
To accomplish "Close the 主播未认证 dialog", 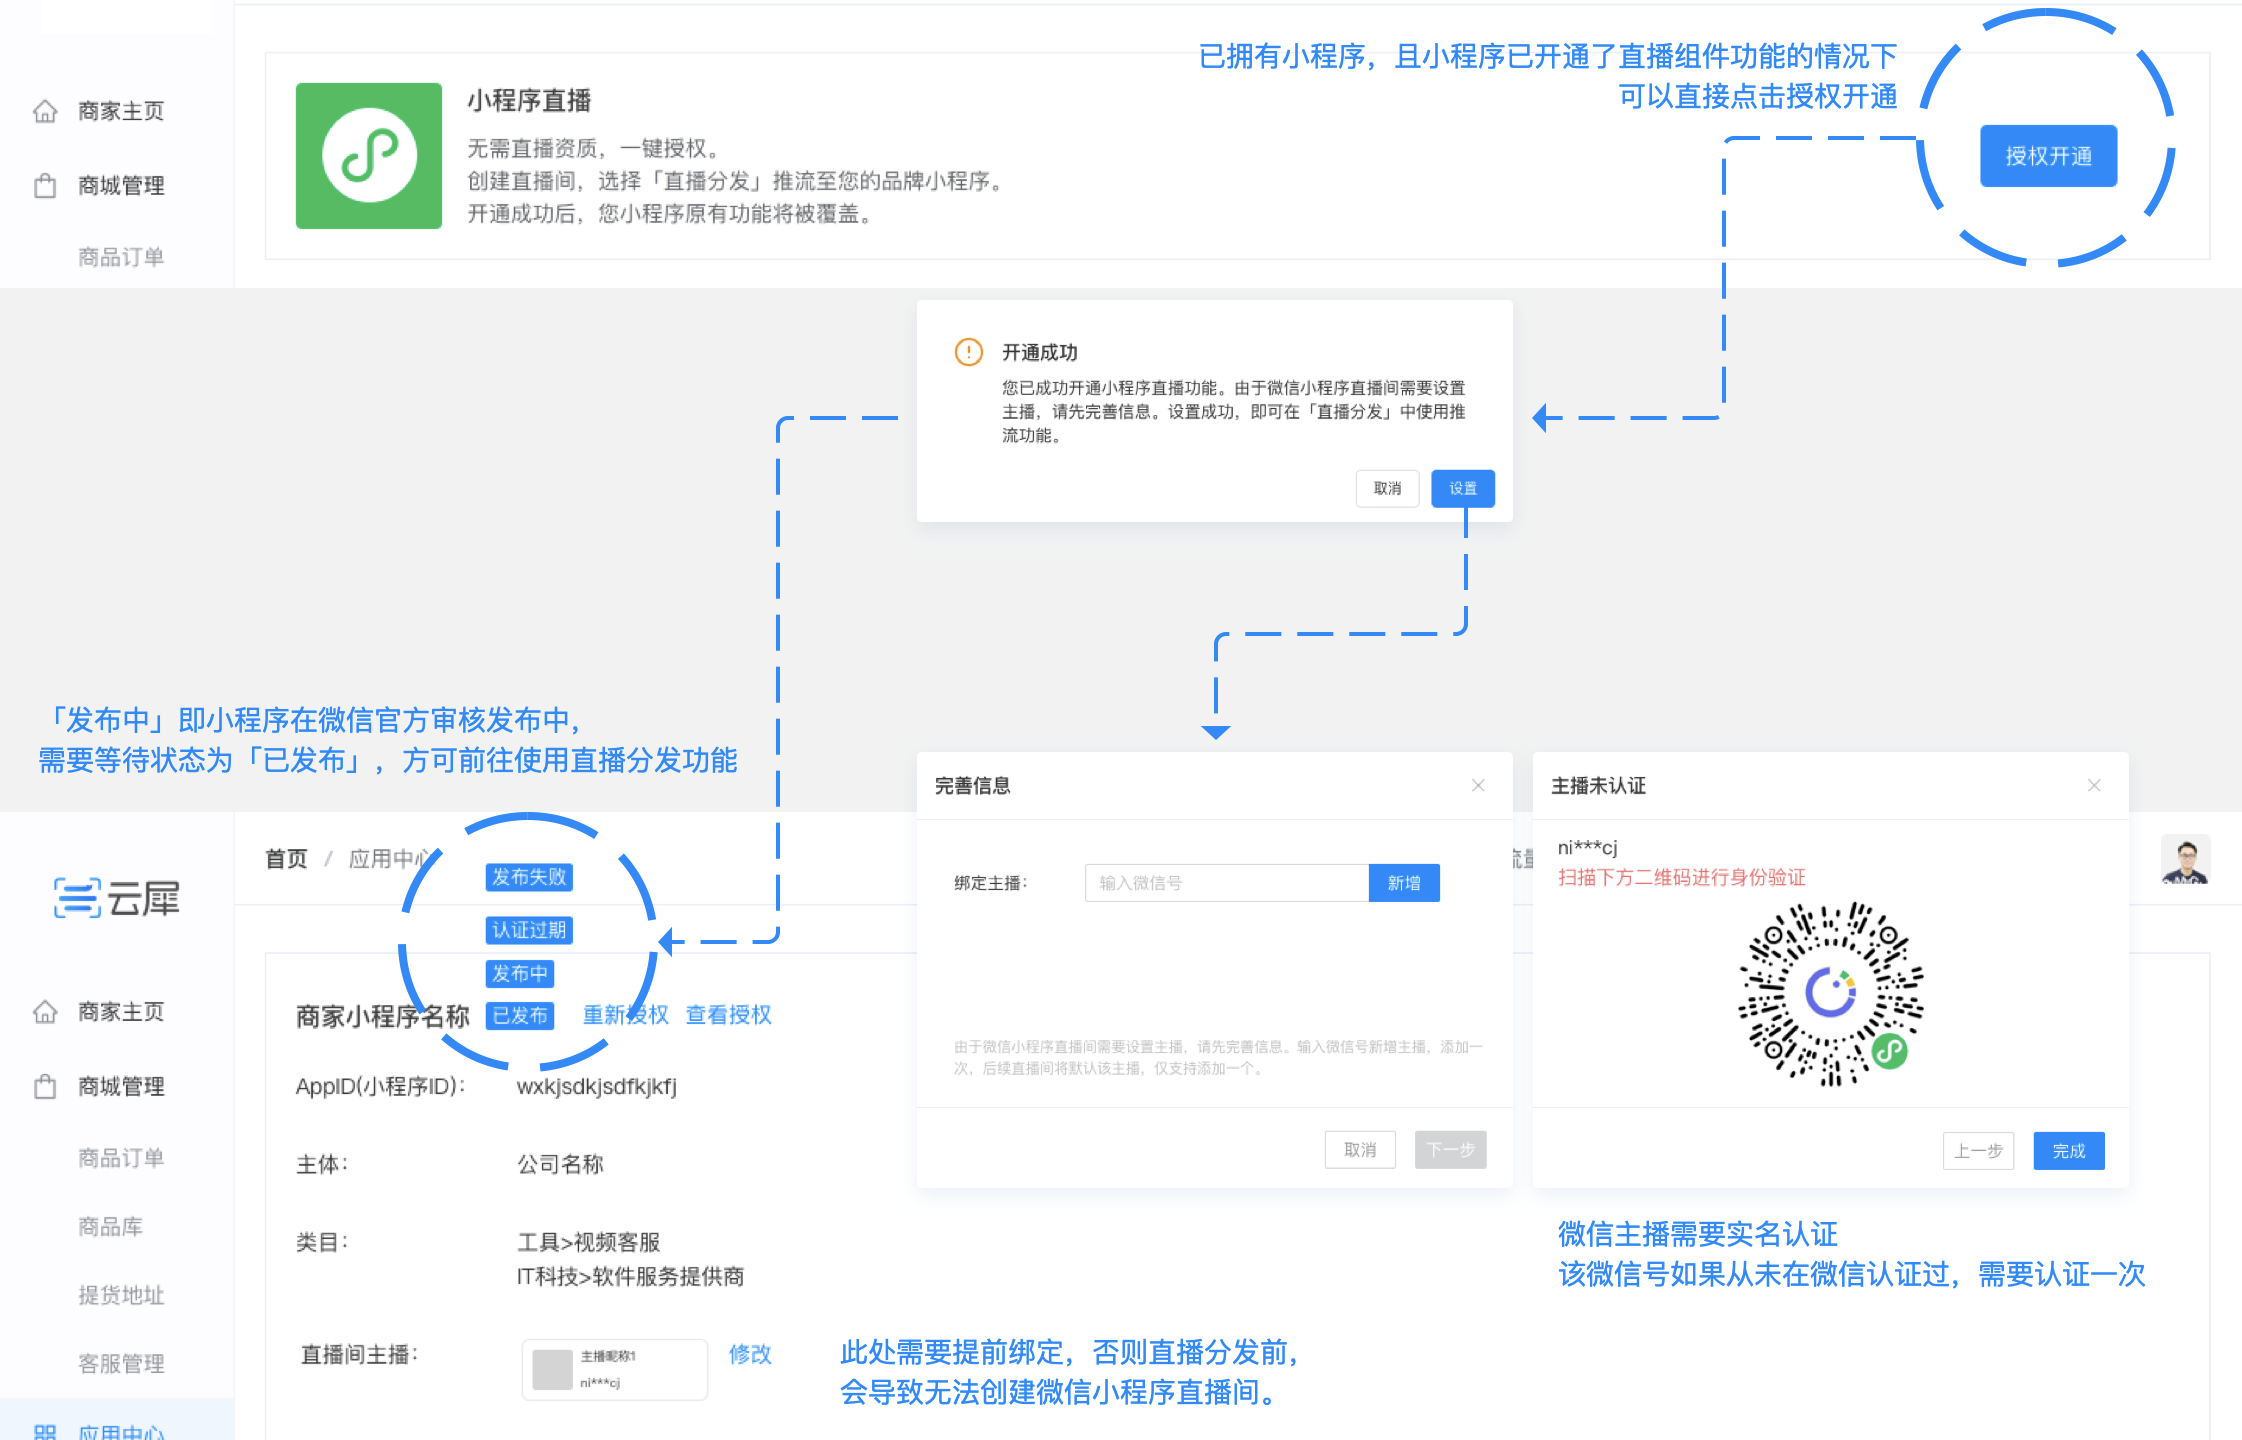I will 2094,786.
